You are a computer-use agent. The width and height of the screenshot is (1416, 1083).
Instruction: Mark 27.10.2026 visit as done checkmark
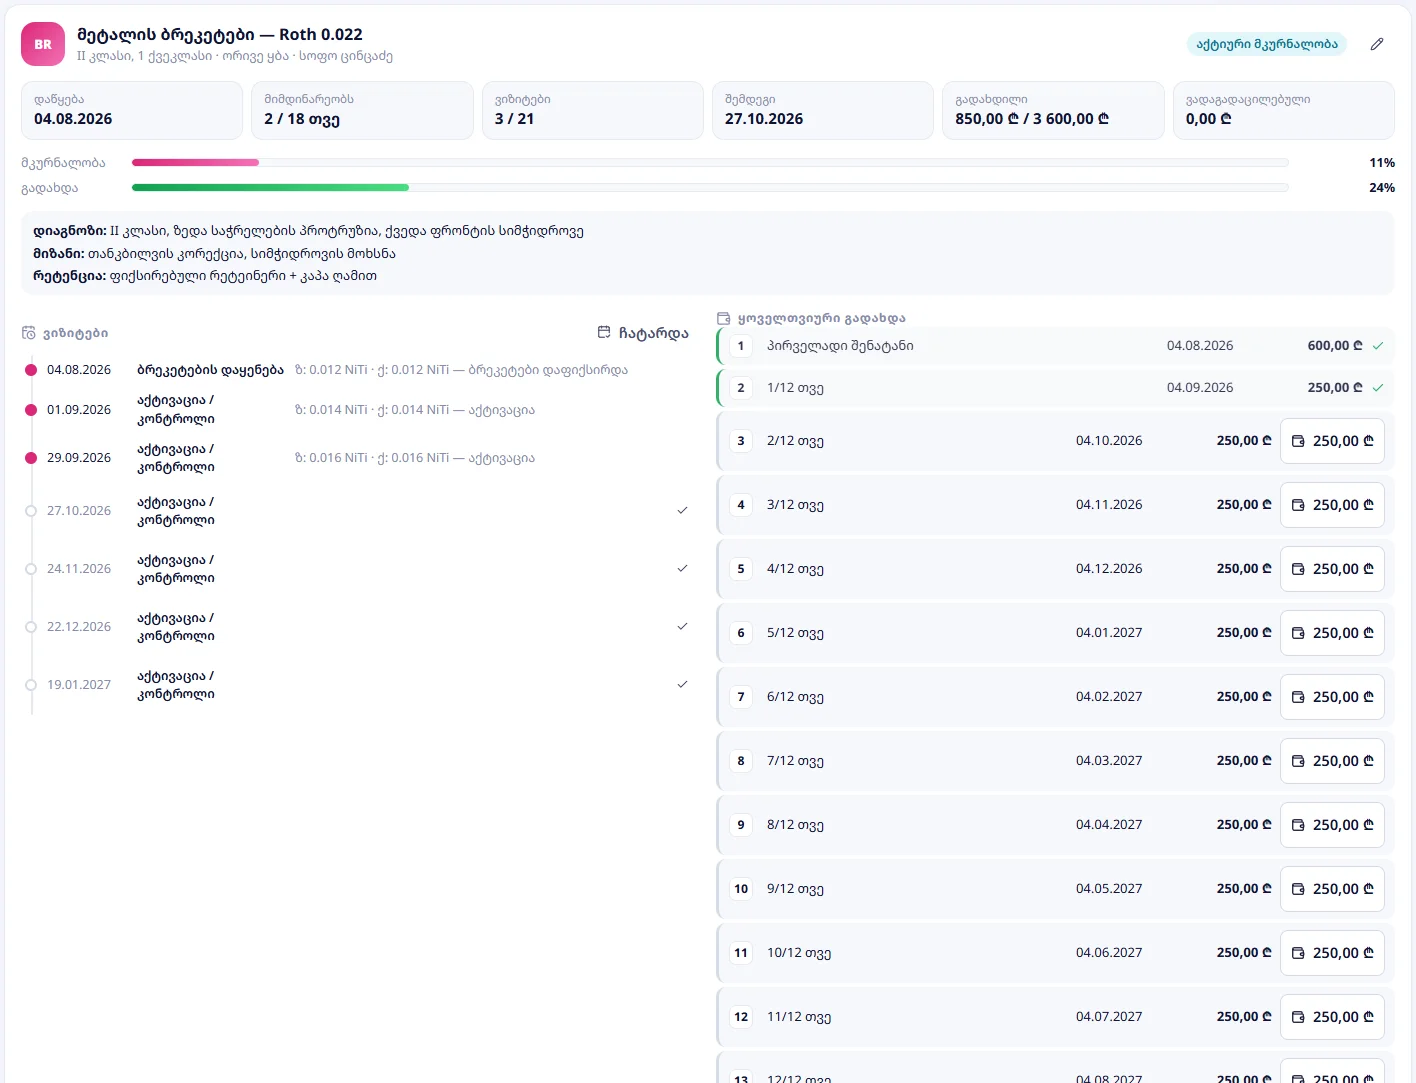682,510
